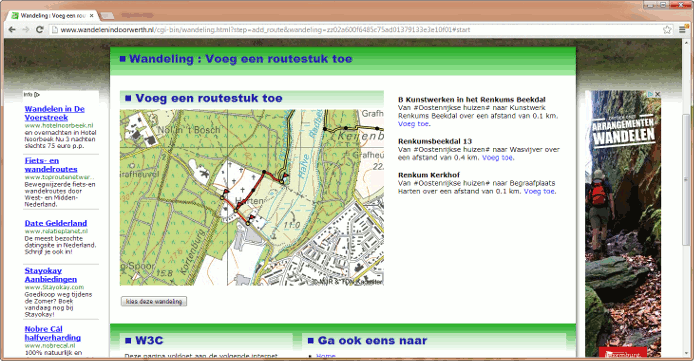Go back using browser back arrow
Viewport: 694px width, 361px height.
pyautogui.click(x=12, y=30)
